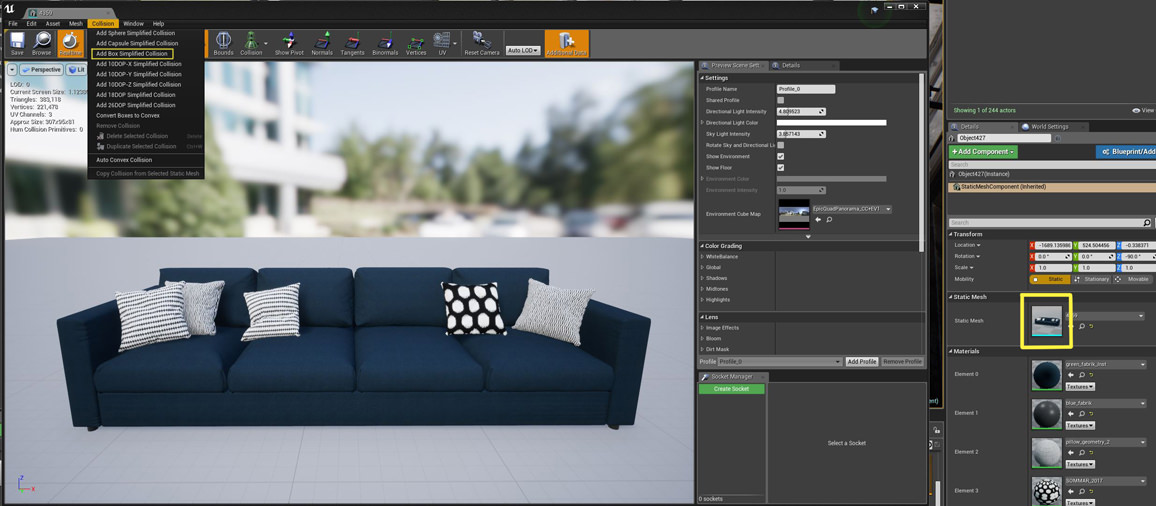Image resolution: width=1156 pixels, height=506 pixels.
Task: Browse to Environment Cube Map asset magnifier
Action: (x=829, y=219)
